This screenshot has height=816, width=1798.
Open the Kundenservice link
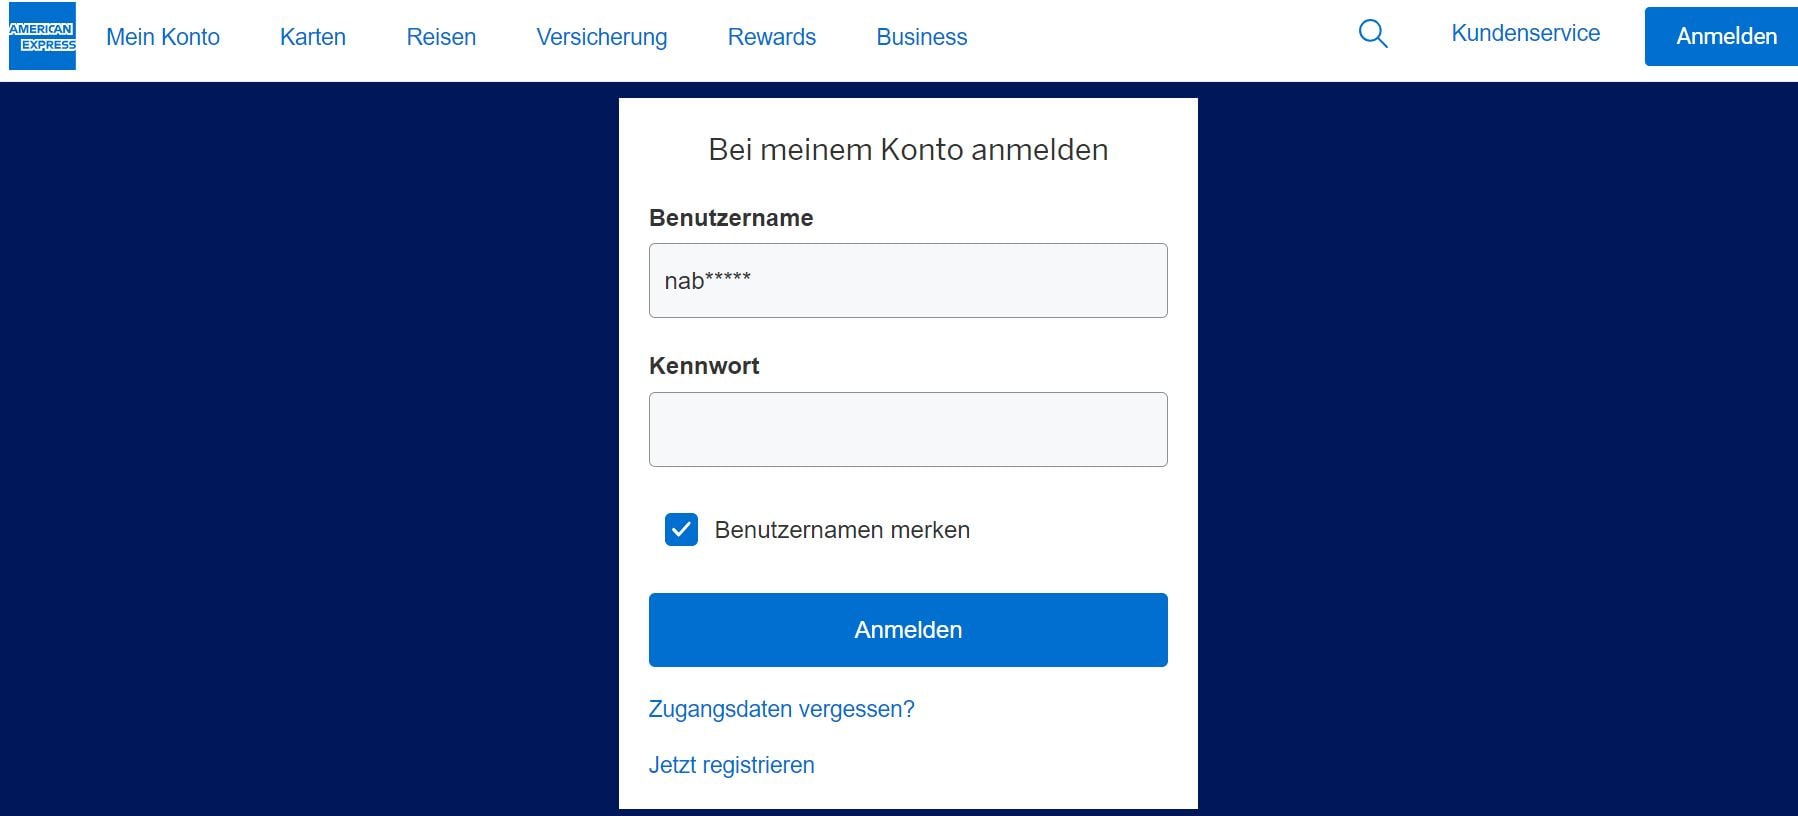(x=1525, y=33)
